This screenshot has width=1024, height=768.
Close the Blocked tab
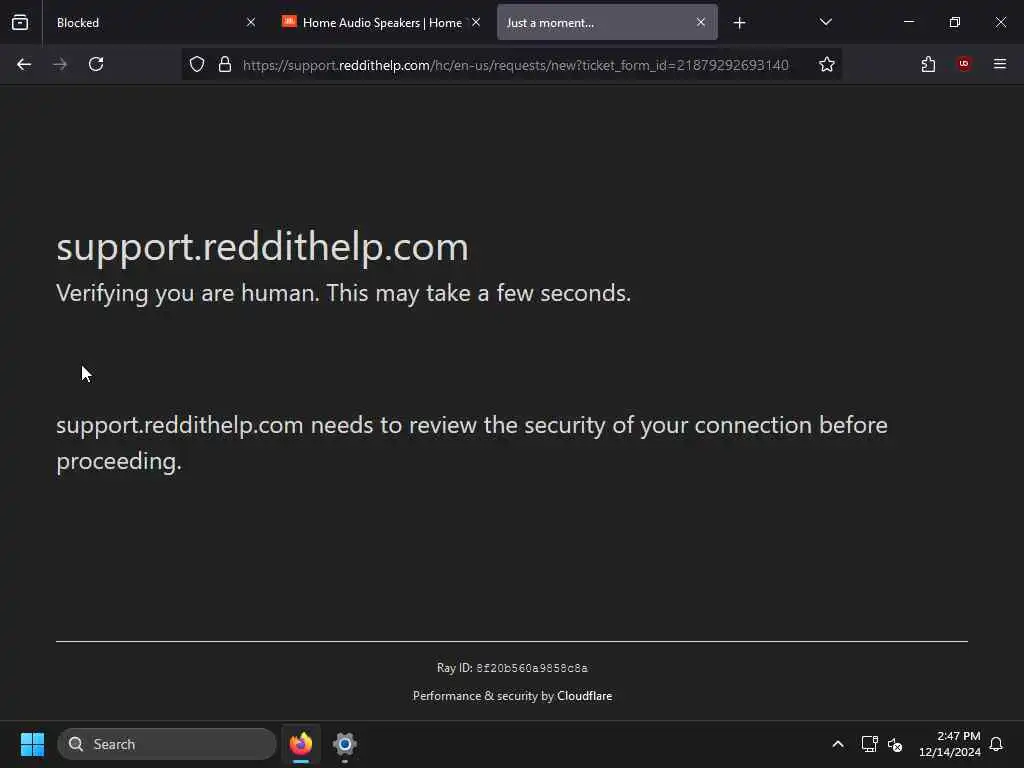pyautogui.click(x=251, y=22)
